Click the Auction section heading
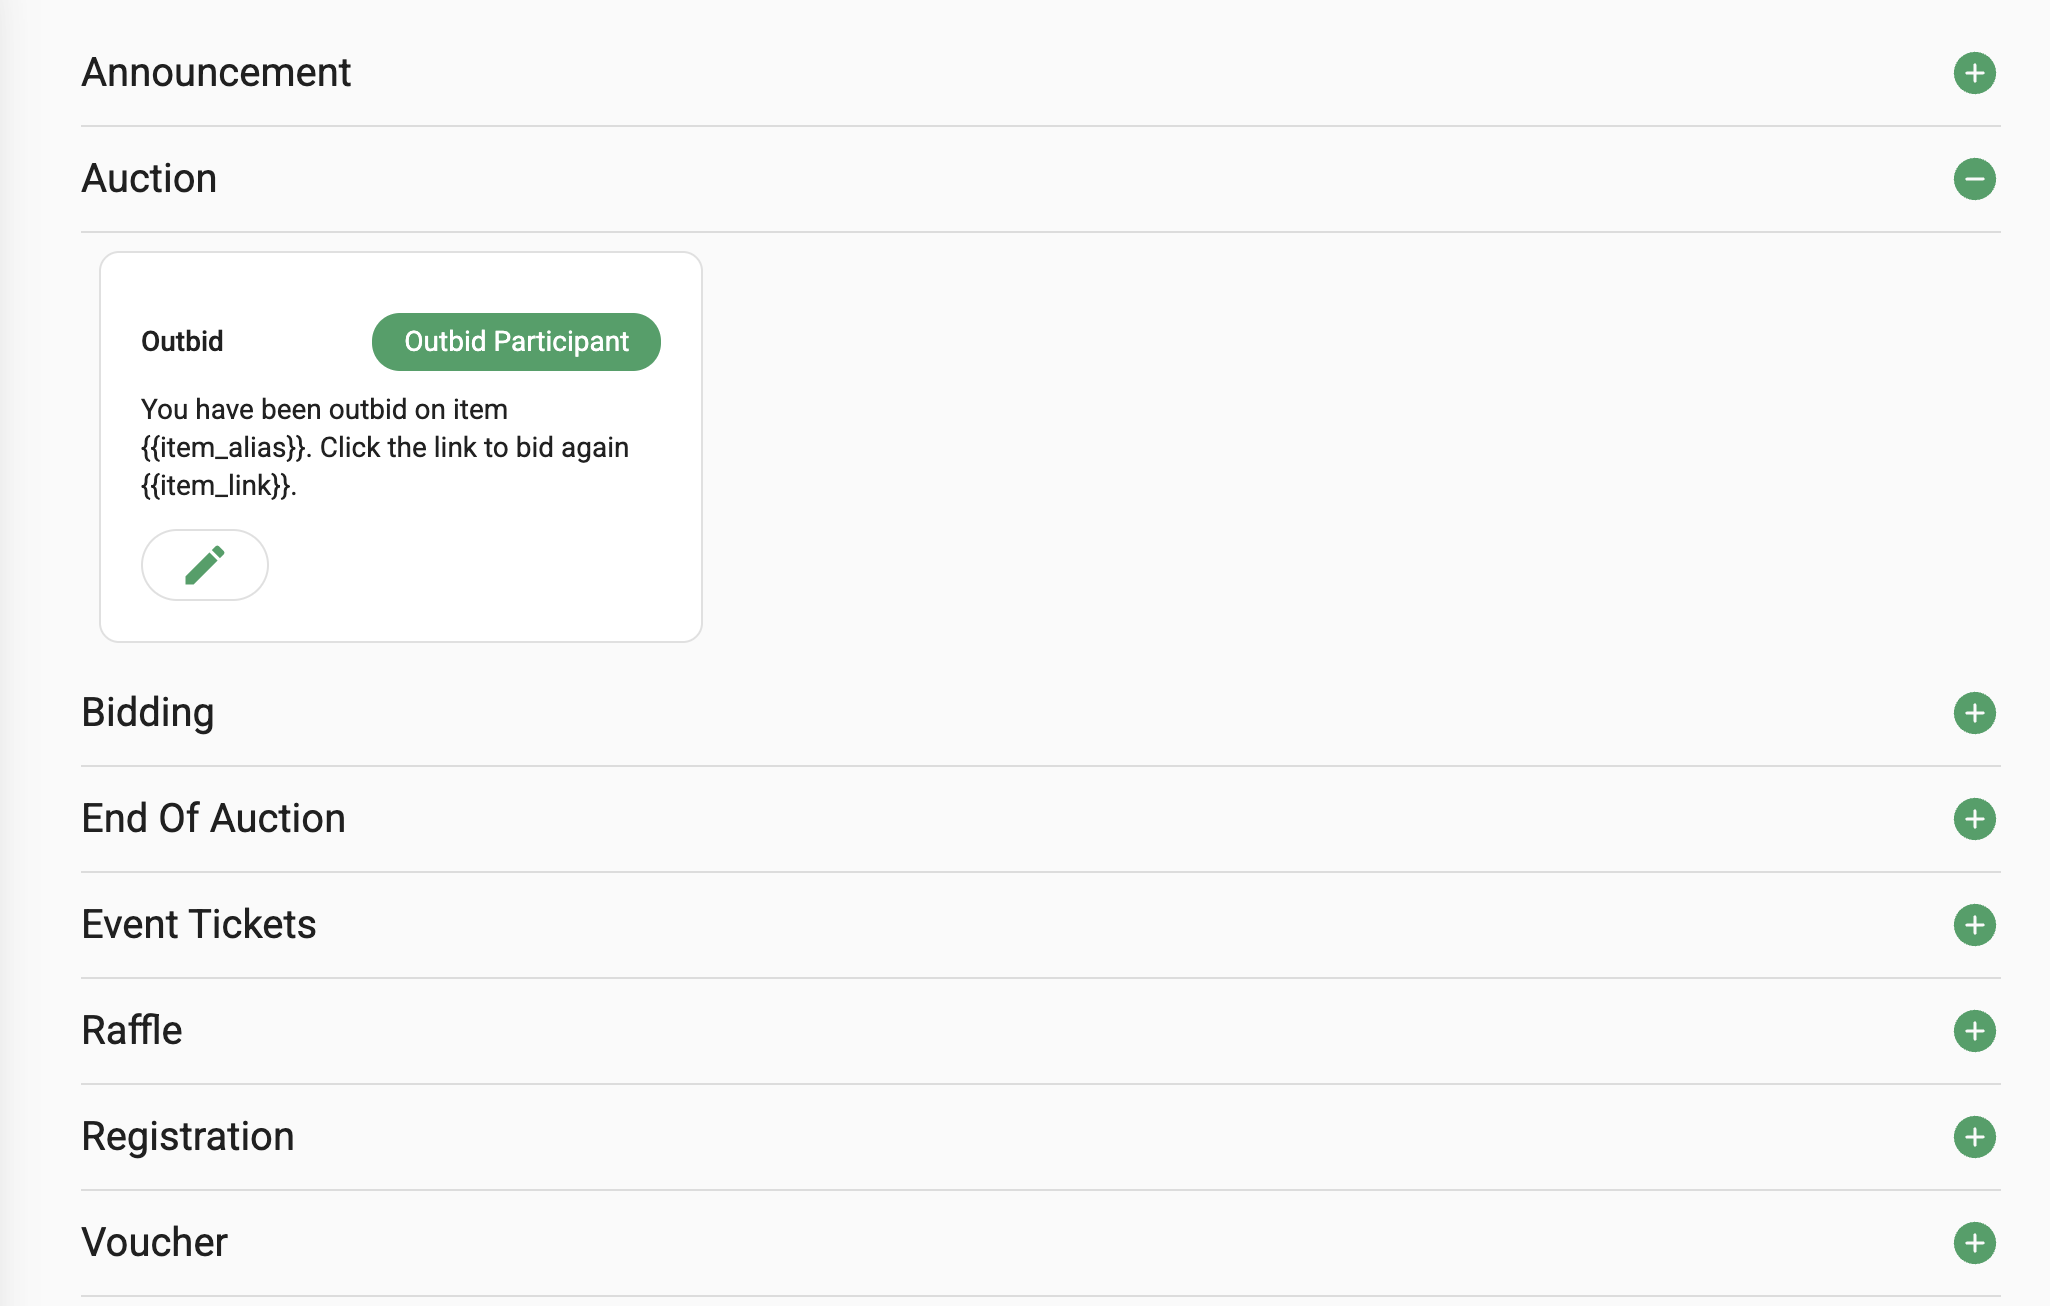 pyautogui.click(x=149, y=179)
